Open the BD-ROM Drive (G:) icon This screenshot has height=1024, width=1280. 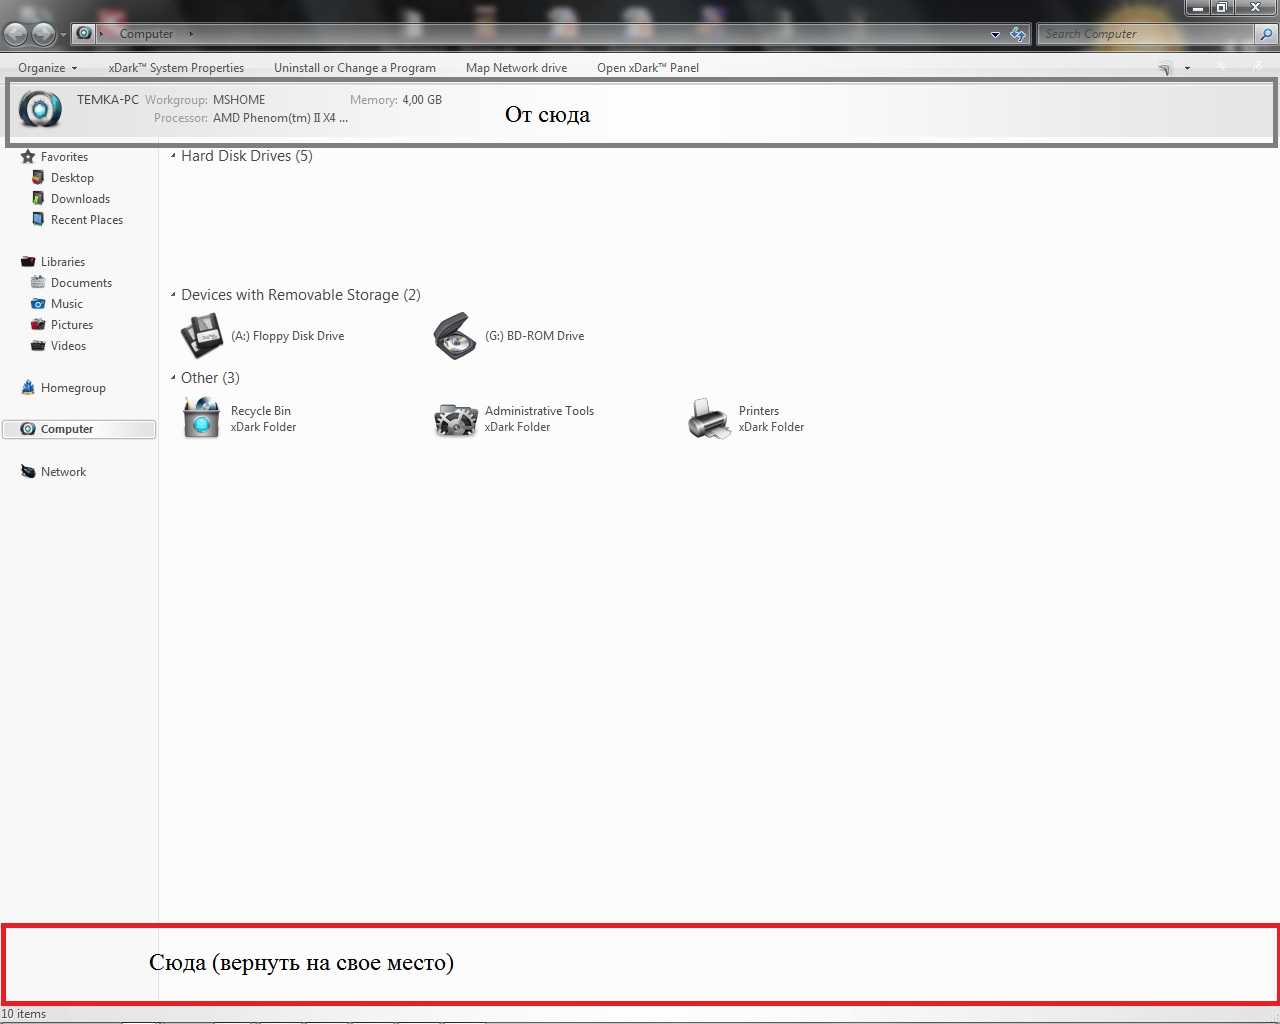point(455,336)
